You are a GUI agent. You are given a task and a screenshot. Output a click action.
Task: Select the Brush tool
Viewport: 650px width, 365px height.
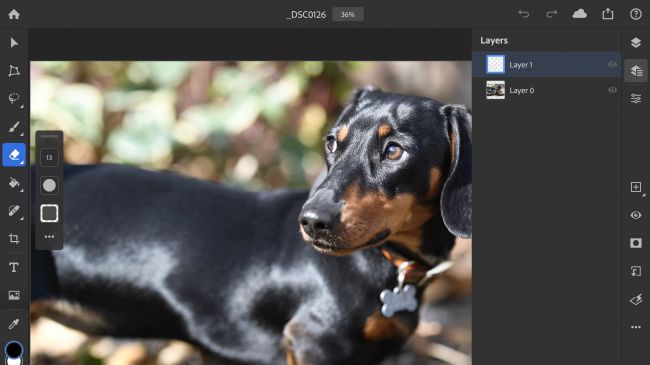pos(14,127)
